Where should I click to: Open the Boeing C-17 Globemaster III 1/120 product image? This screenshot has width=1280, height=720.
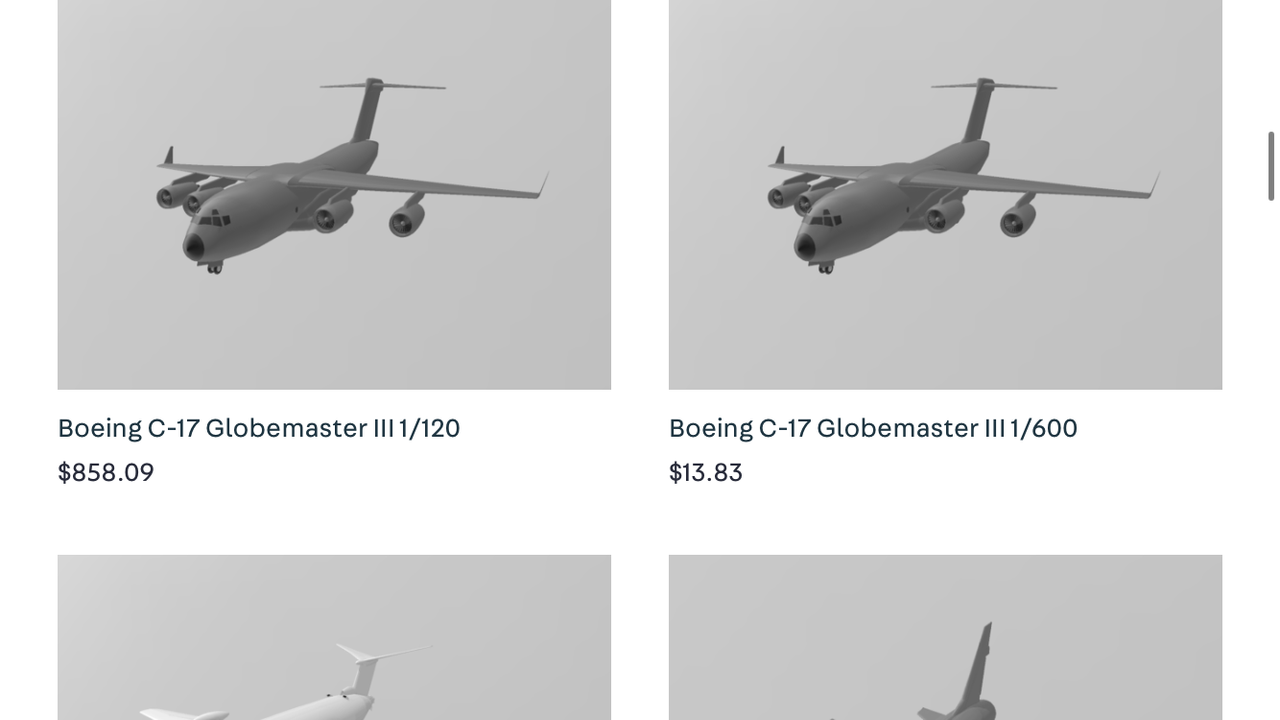[334, 195]
